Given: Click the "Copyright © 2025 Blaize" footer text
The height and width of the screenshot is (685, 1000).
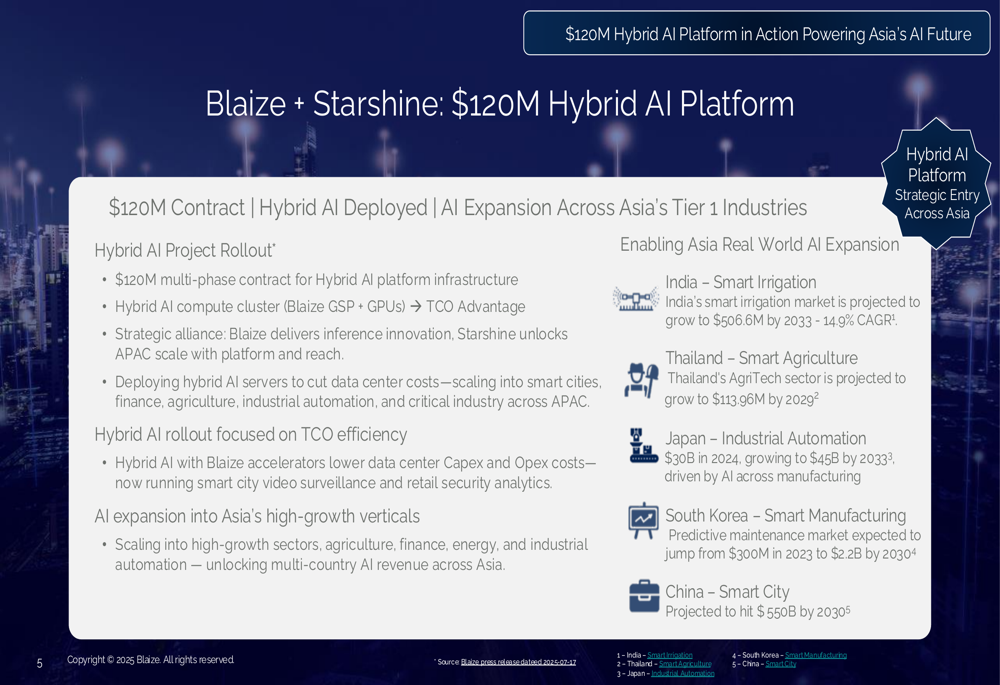Looking at the screenshot, I should point(151,660).
